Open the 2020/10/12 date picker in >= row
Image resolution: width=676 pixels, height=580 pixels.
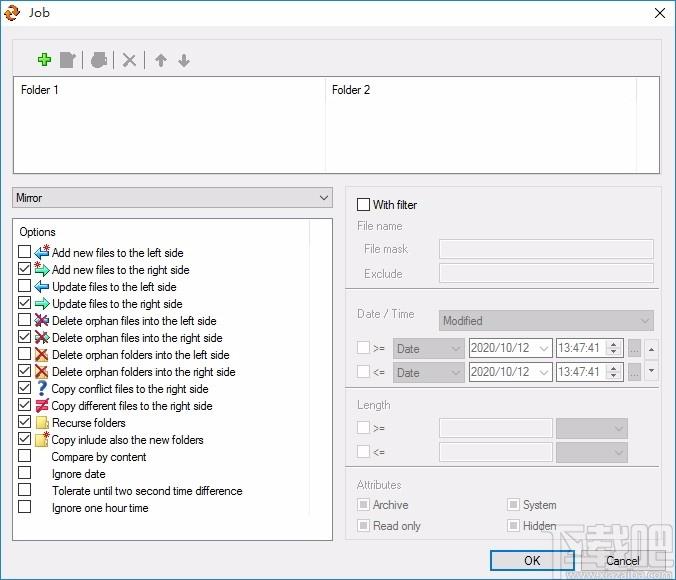click(510, 348)
